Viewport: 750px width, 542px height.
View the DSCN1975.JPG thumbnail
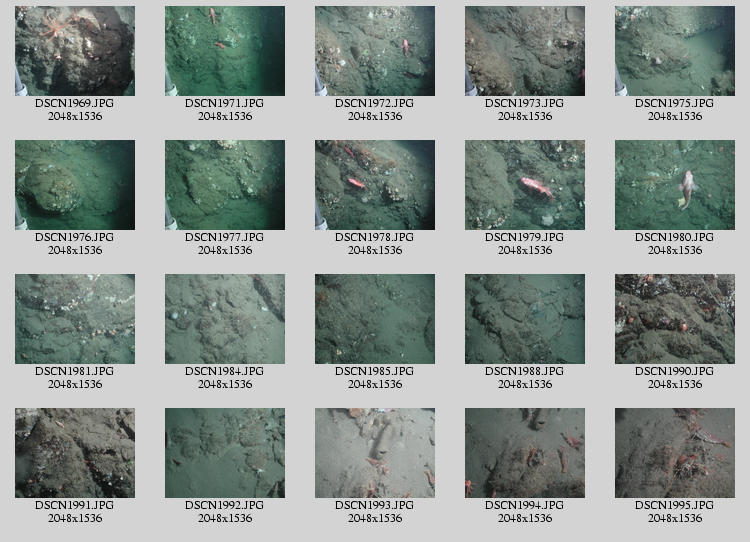pyautogui.click(x=675, y=51)
